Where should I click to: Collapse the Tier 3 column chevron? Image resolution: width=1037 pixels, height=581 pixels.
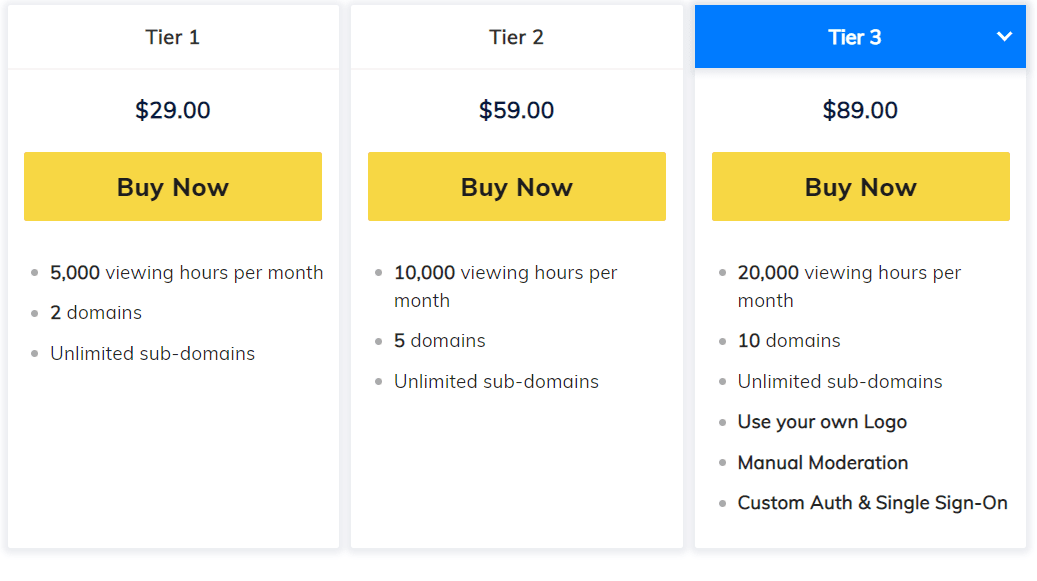click(1003, 36)
